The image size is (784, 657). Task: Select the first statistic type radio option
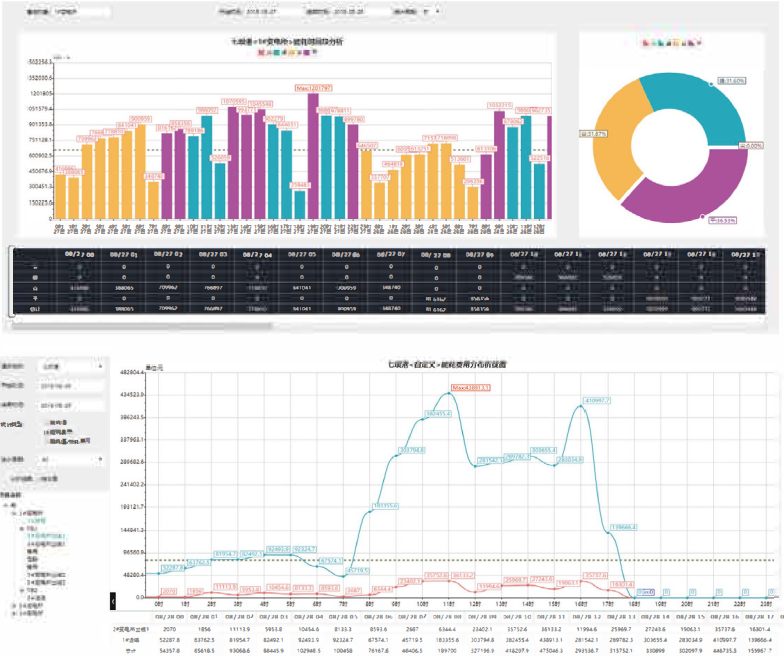coord(46,422)
